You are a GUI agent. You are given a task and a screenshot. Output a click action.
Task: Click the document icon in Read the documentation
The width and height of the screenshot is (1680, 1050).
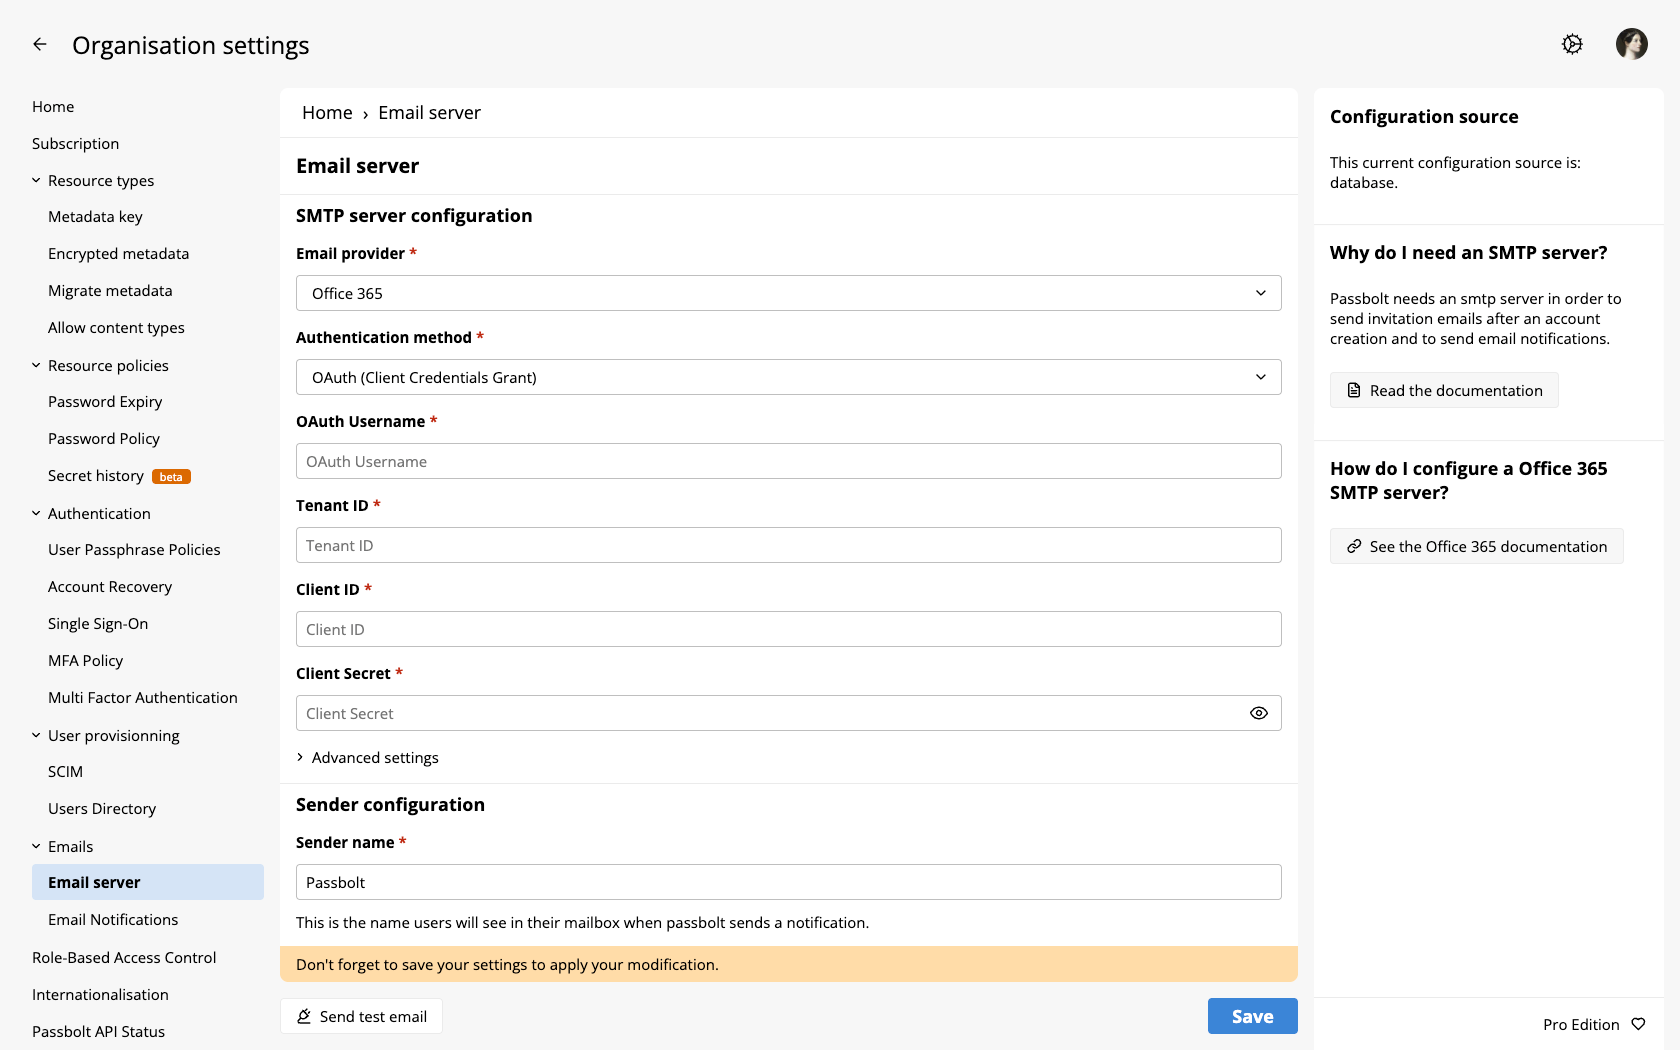(x=1354, y=390)
